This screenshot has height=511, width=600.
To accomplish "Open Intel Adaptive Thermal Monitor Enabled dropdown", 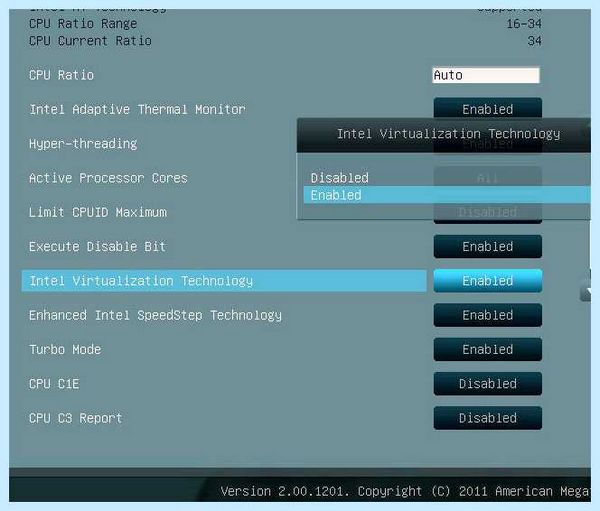I will click(x=488, y=109).
